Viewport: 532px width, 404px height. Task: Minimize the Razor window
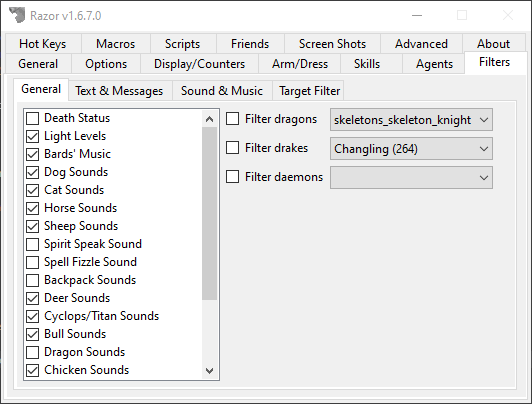coord(417,15)
